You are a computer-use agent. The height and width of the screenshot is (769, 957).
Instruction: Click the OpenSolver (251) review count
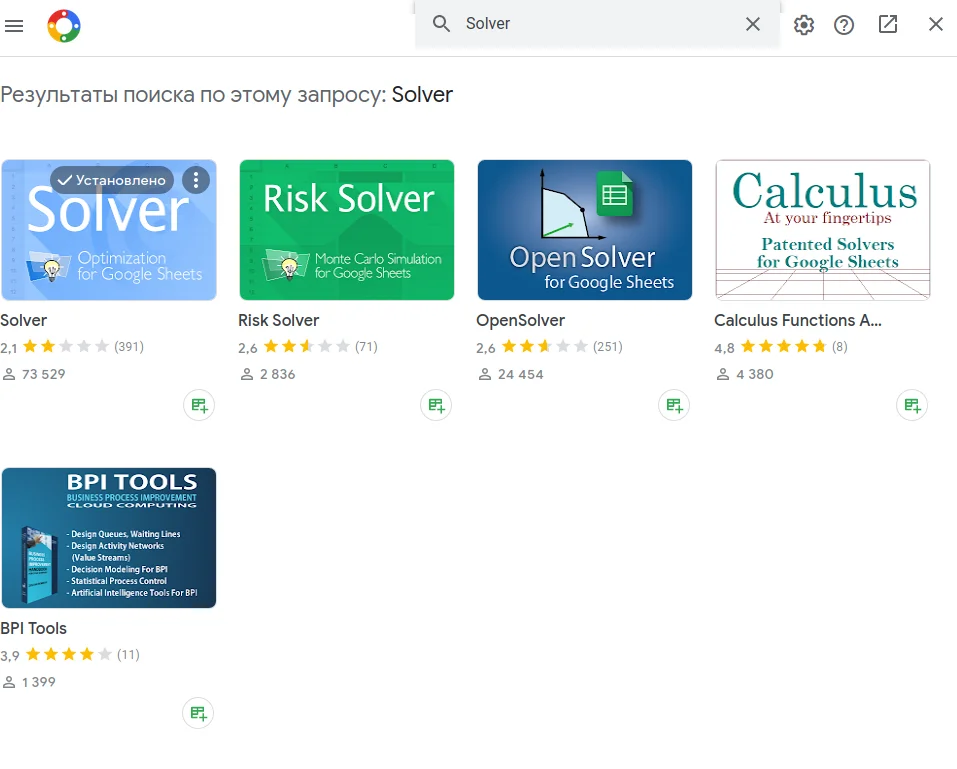[607, 347]
